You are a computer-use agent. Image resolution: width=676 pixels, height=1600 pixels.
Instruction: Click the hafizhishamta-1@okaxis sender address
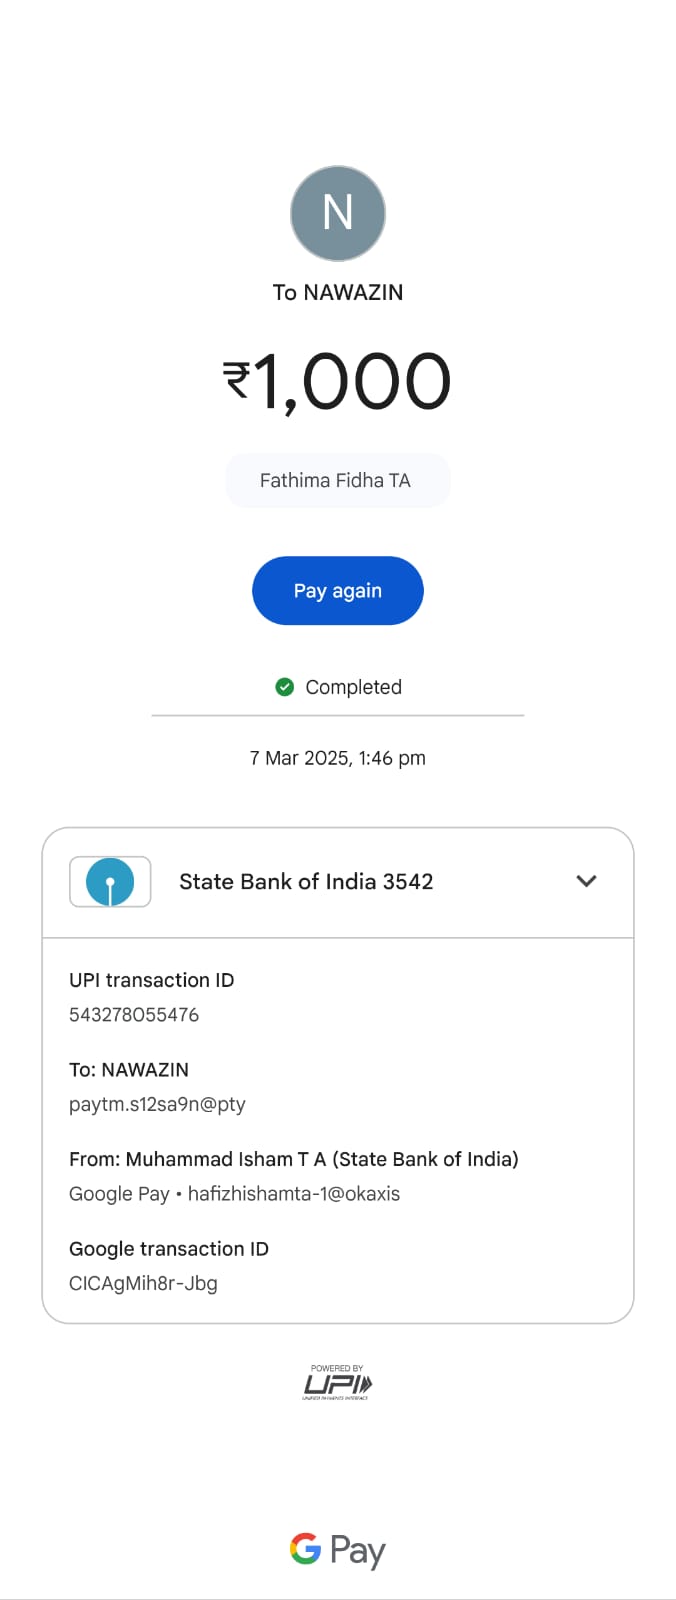293,1194
